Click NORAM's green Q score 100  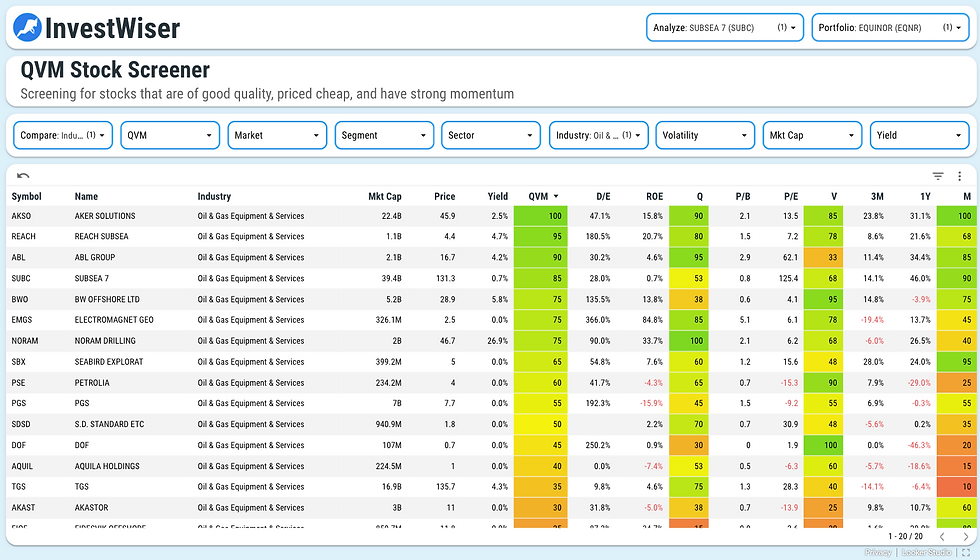(x=689, y=341)
